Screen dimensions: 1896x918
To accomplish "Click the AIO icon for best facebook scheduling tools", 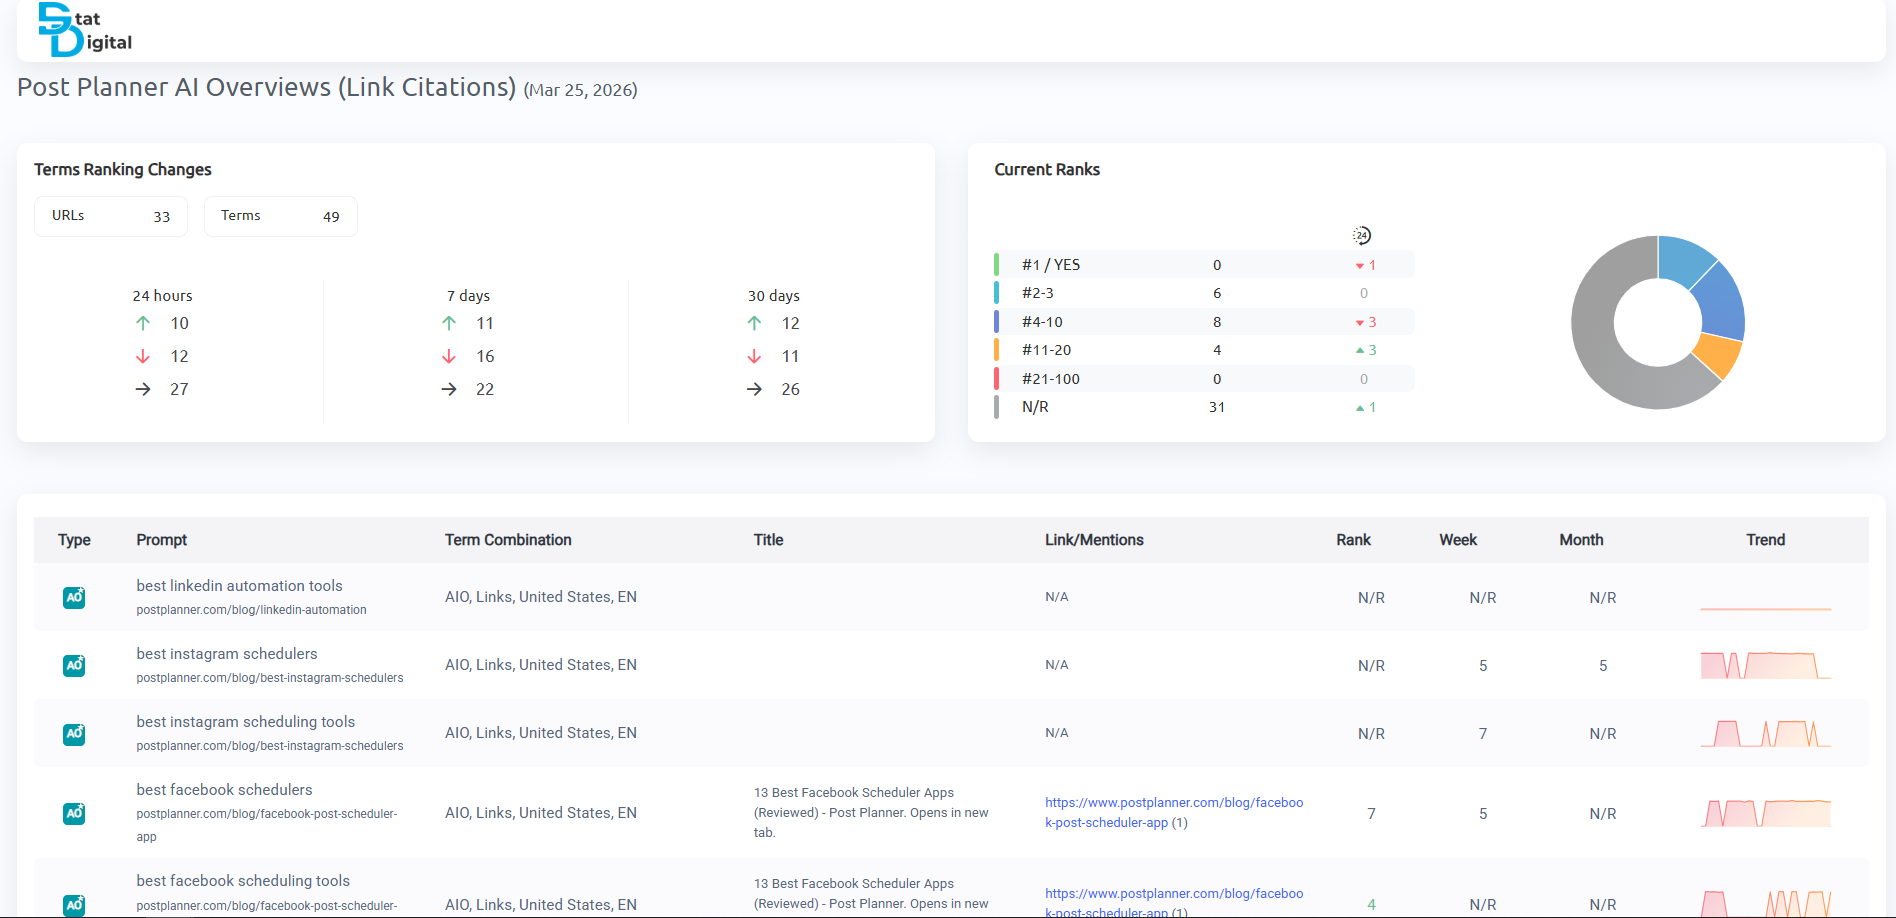I will (74, 905).
